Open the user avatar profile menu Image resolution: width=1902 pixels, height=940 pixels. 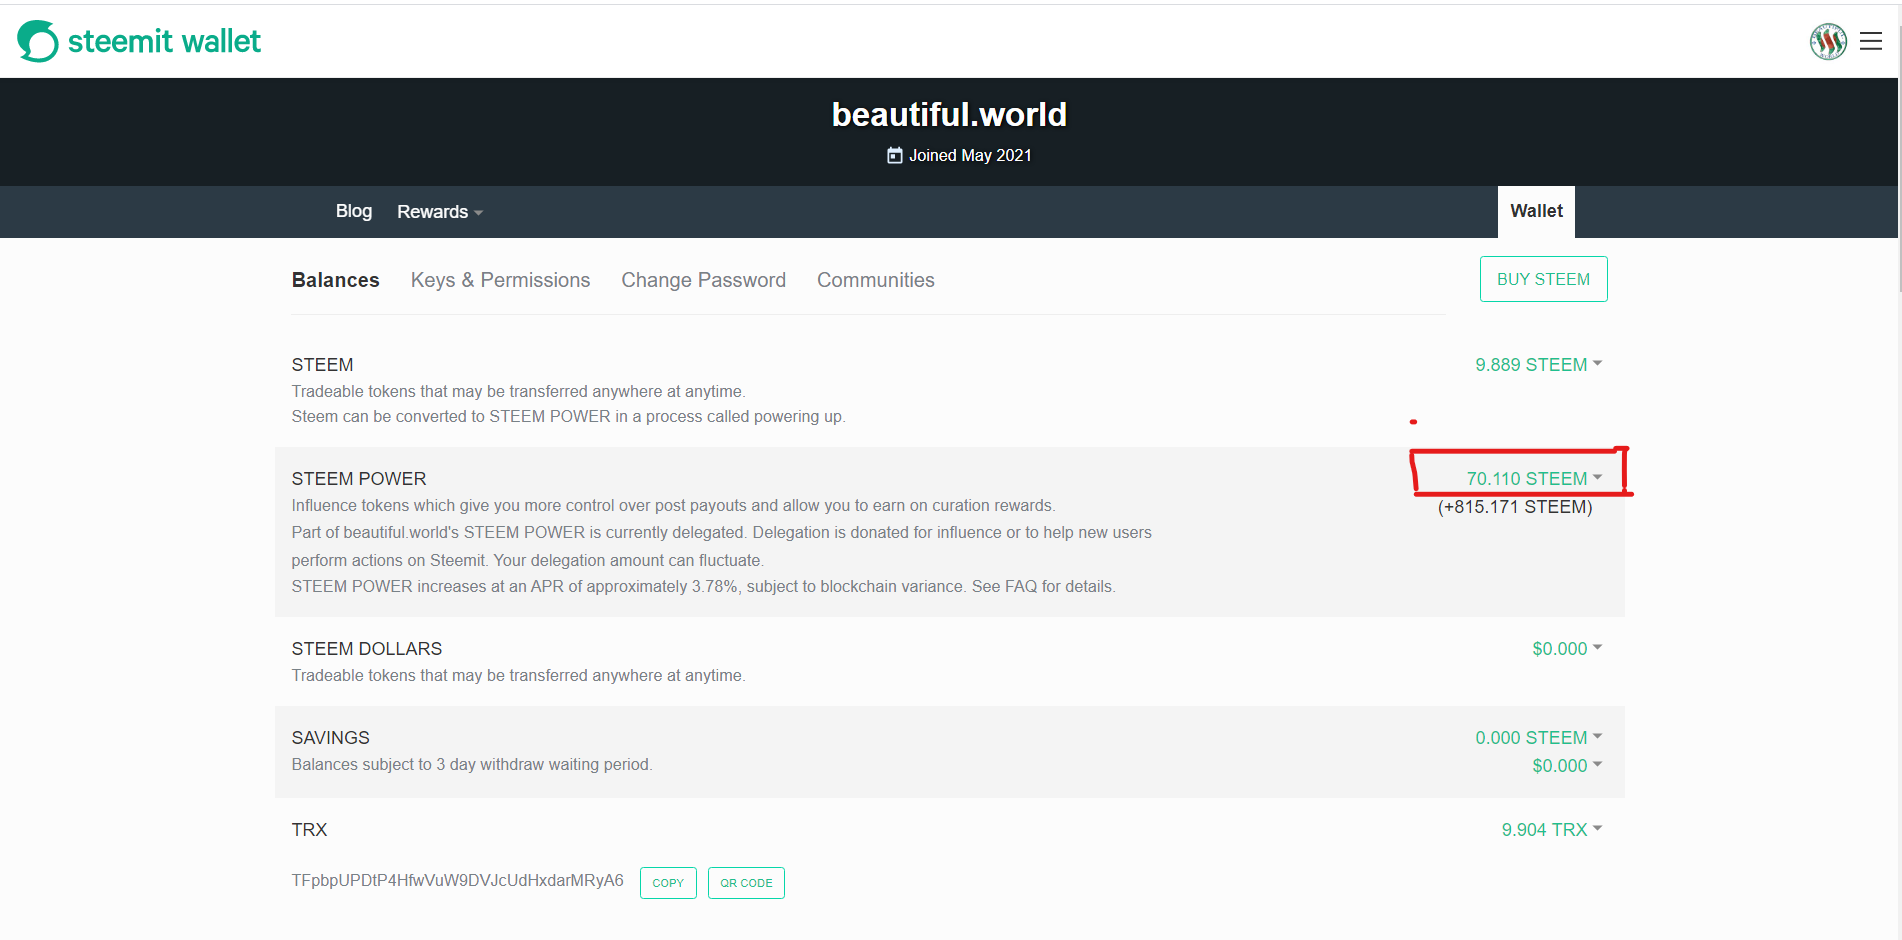1828,41
